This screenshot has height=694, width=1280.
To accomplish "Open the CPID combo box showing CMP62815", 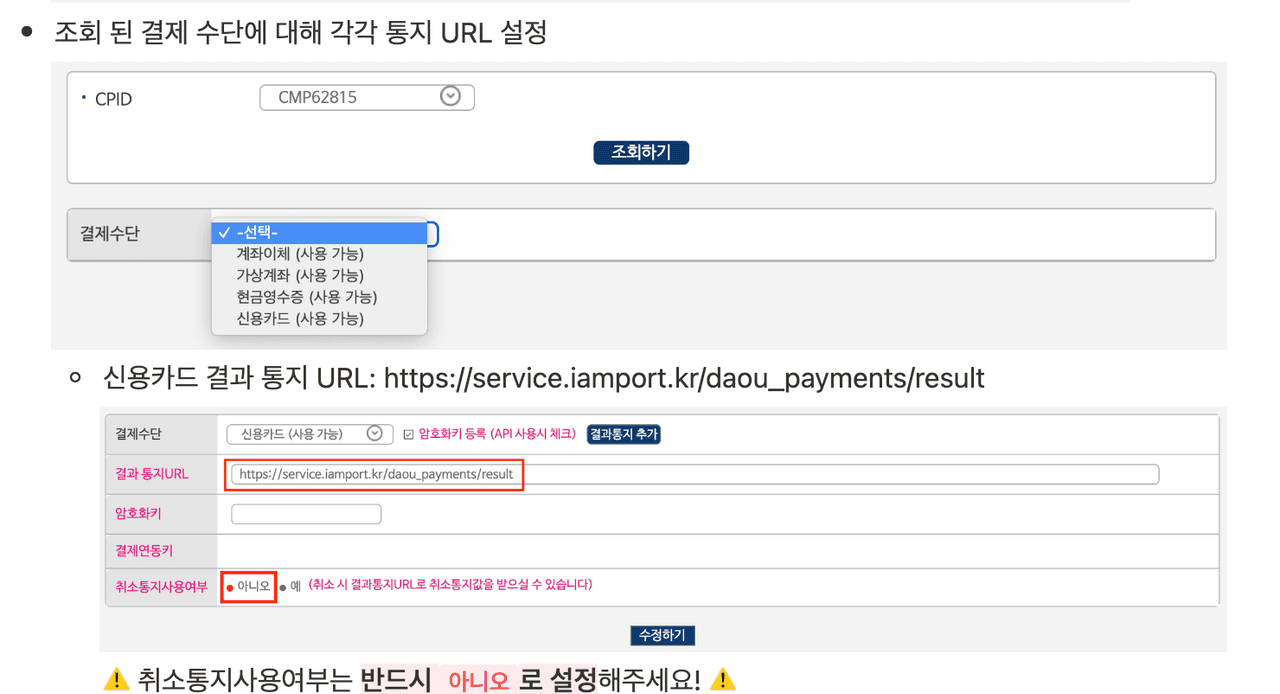I will [366, 97].
